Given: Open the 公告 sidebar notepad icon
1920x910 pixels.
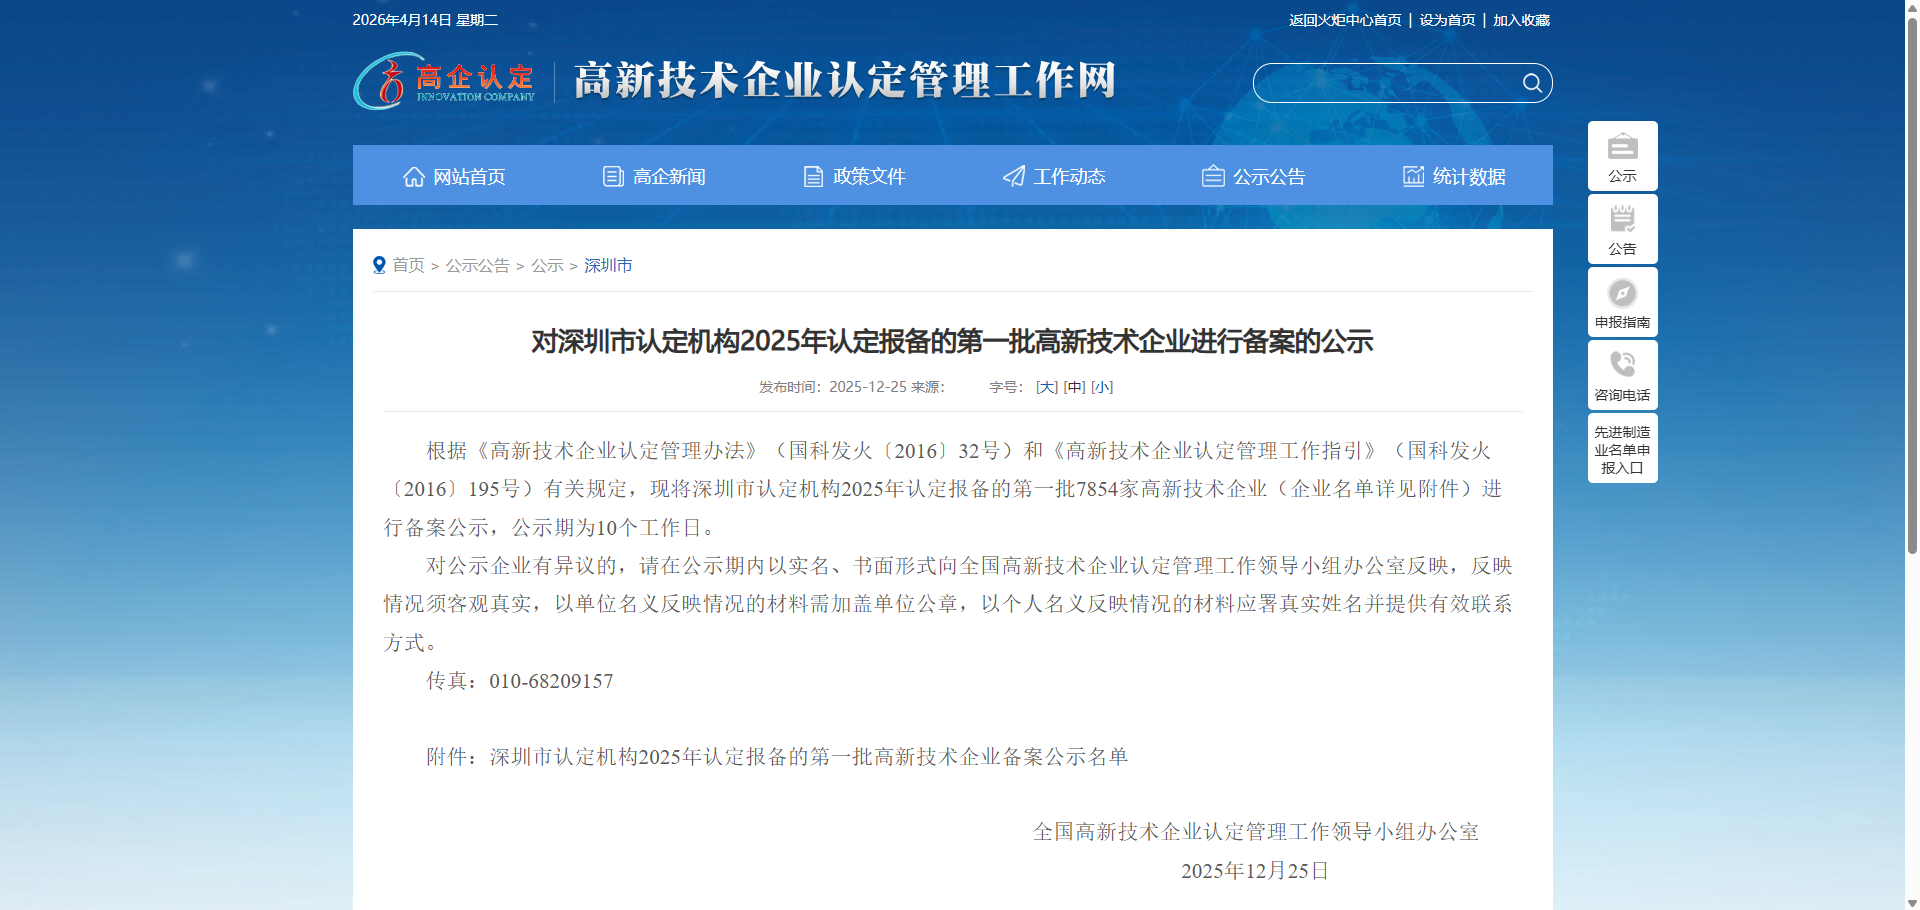Looking at the screenshot, I should click(1622, 220).
